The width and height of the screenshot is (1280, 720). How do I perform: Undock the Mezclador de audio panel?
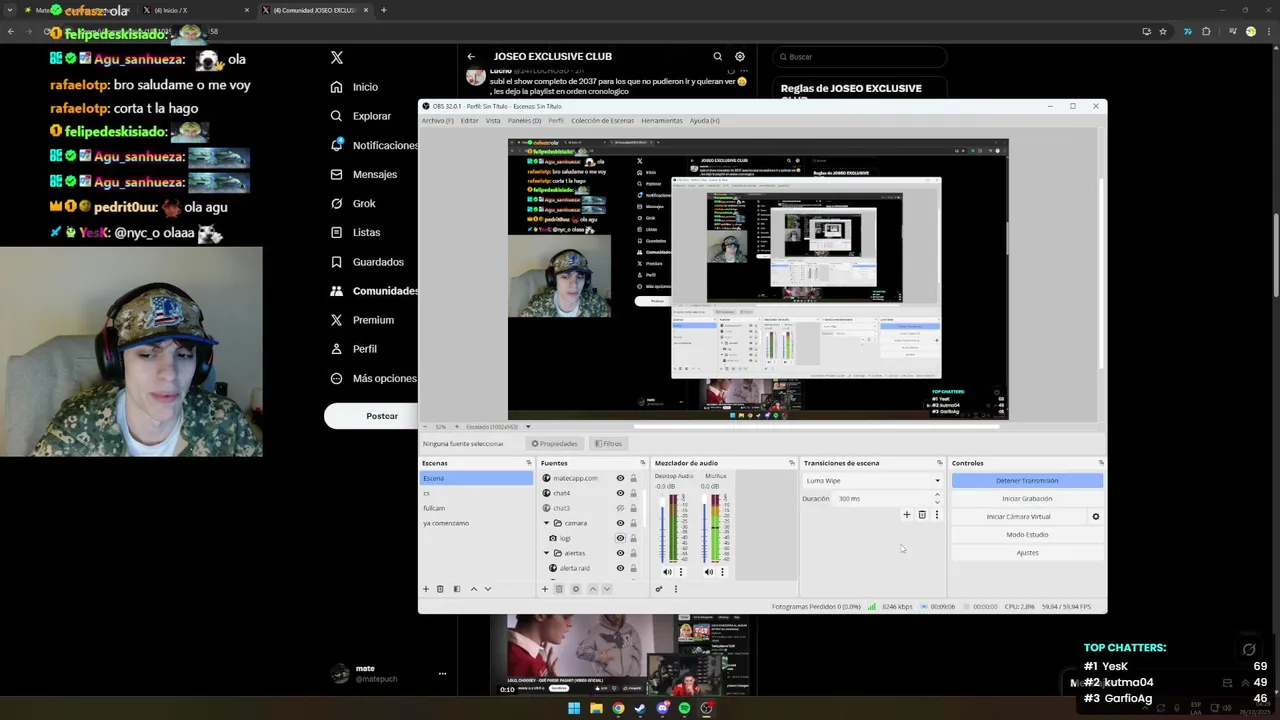(792, 463)
